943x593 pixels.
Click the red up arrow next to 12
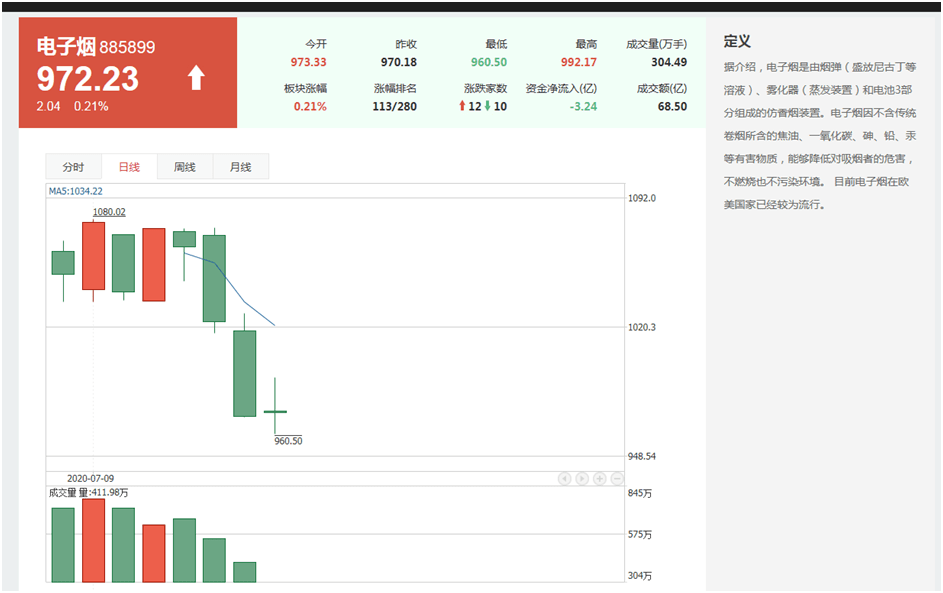click(463, 106)
